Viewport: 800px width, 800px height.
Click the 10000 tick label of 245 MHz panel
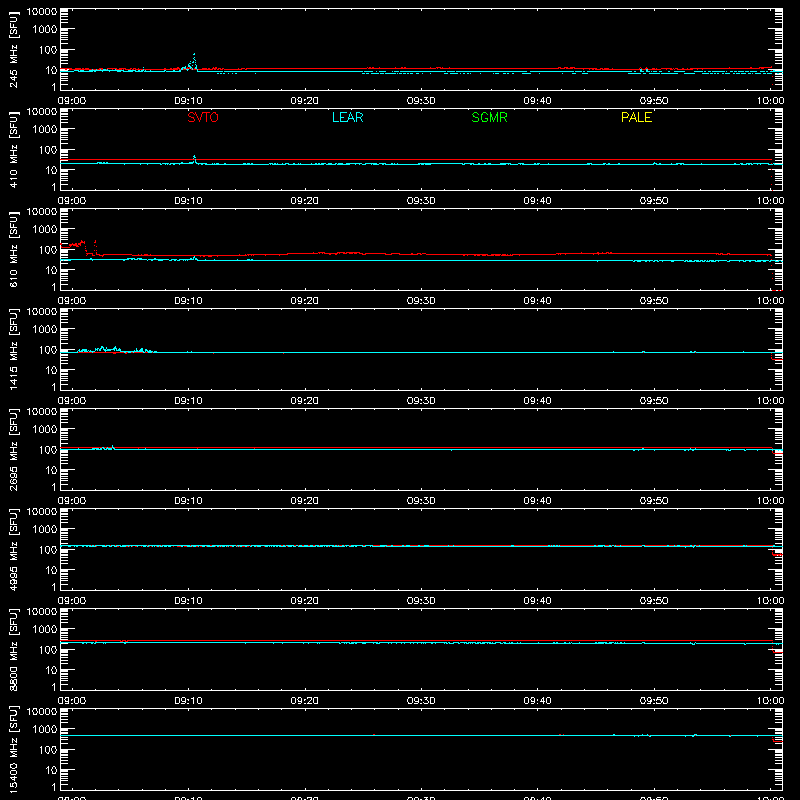click(42, 12)
